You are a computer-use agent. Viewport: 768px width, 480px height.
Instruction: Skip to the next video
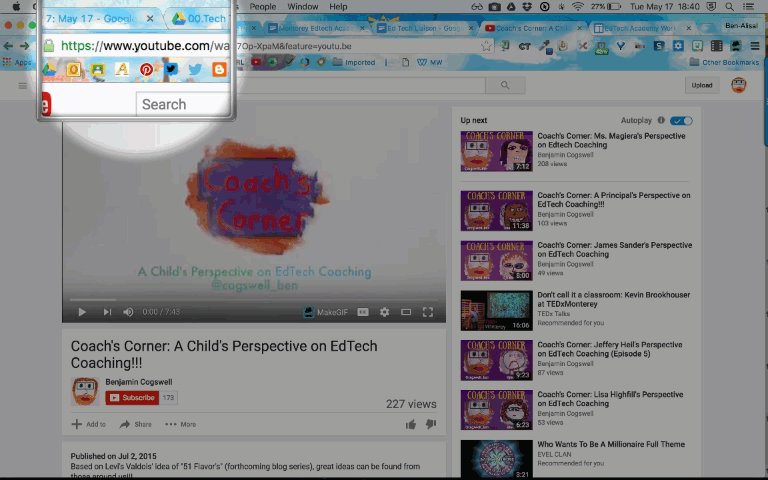107,312
